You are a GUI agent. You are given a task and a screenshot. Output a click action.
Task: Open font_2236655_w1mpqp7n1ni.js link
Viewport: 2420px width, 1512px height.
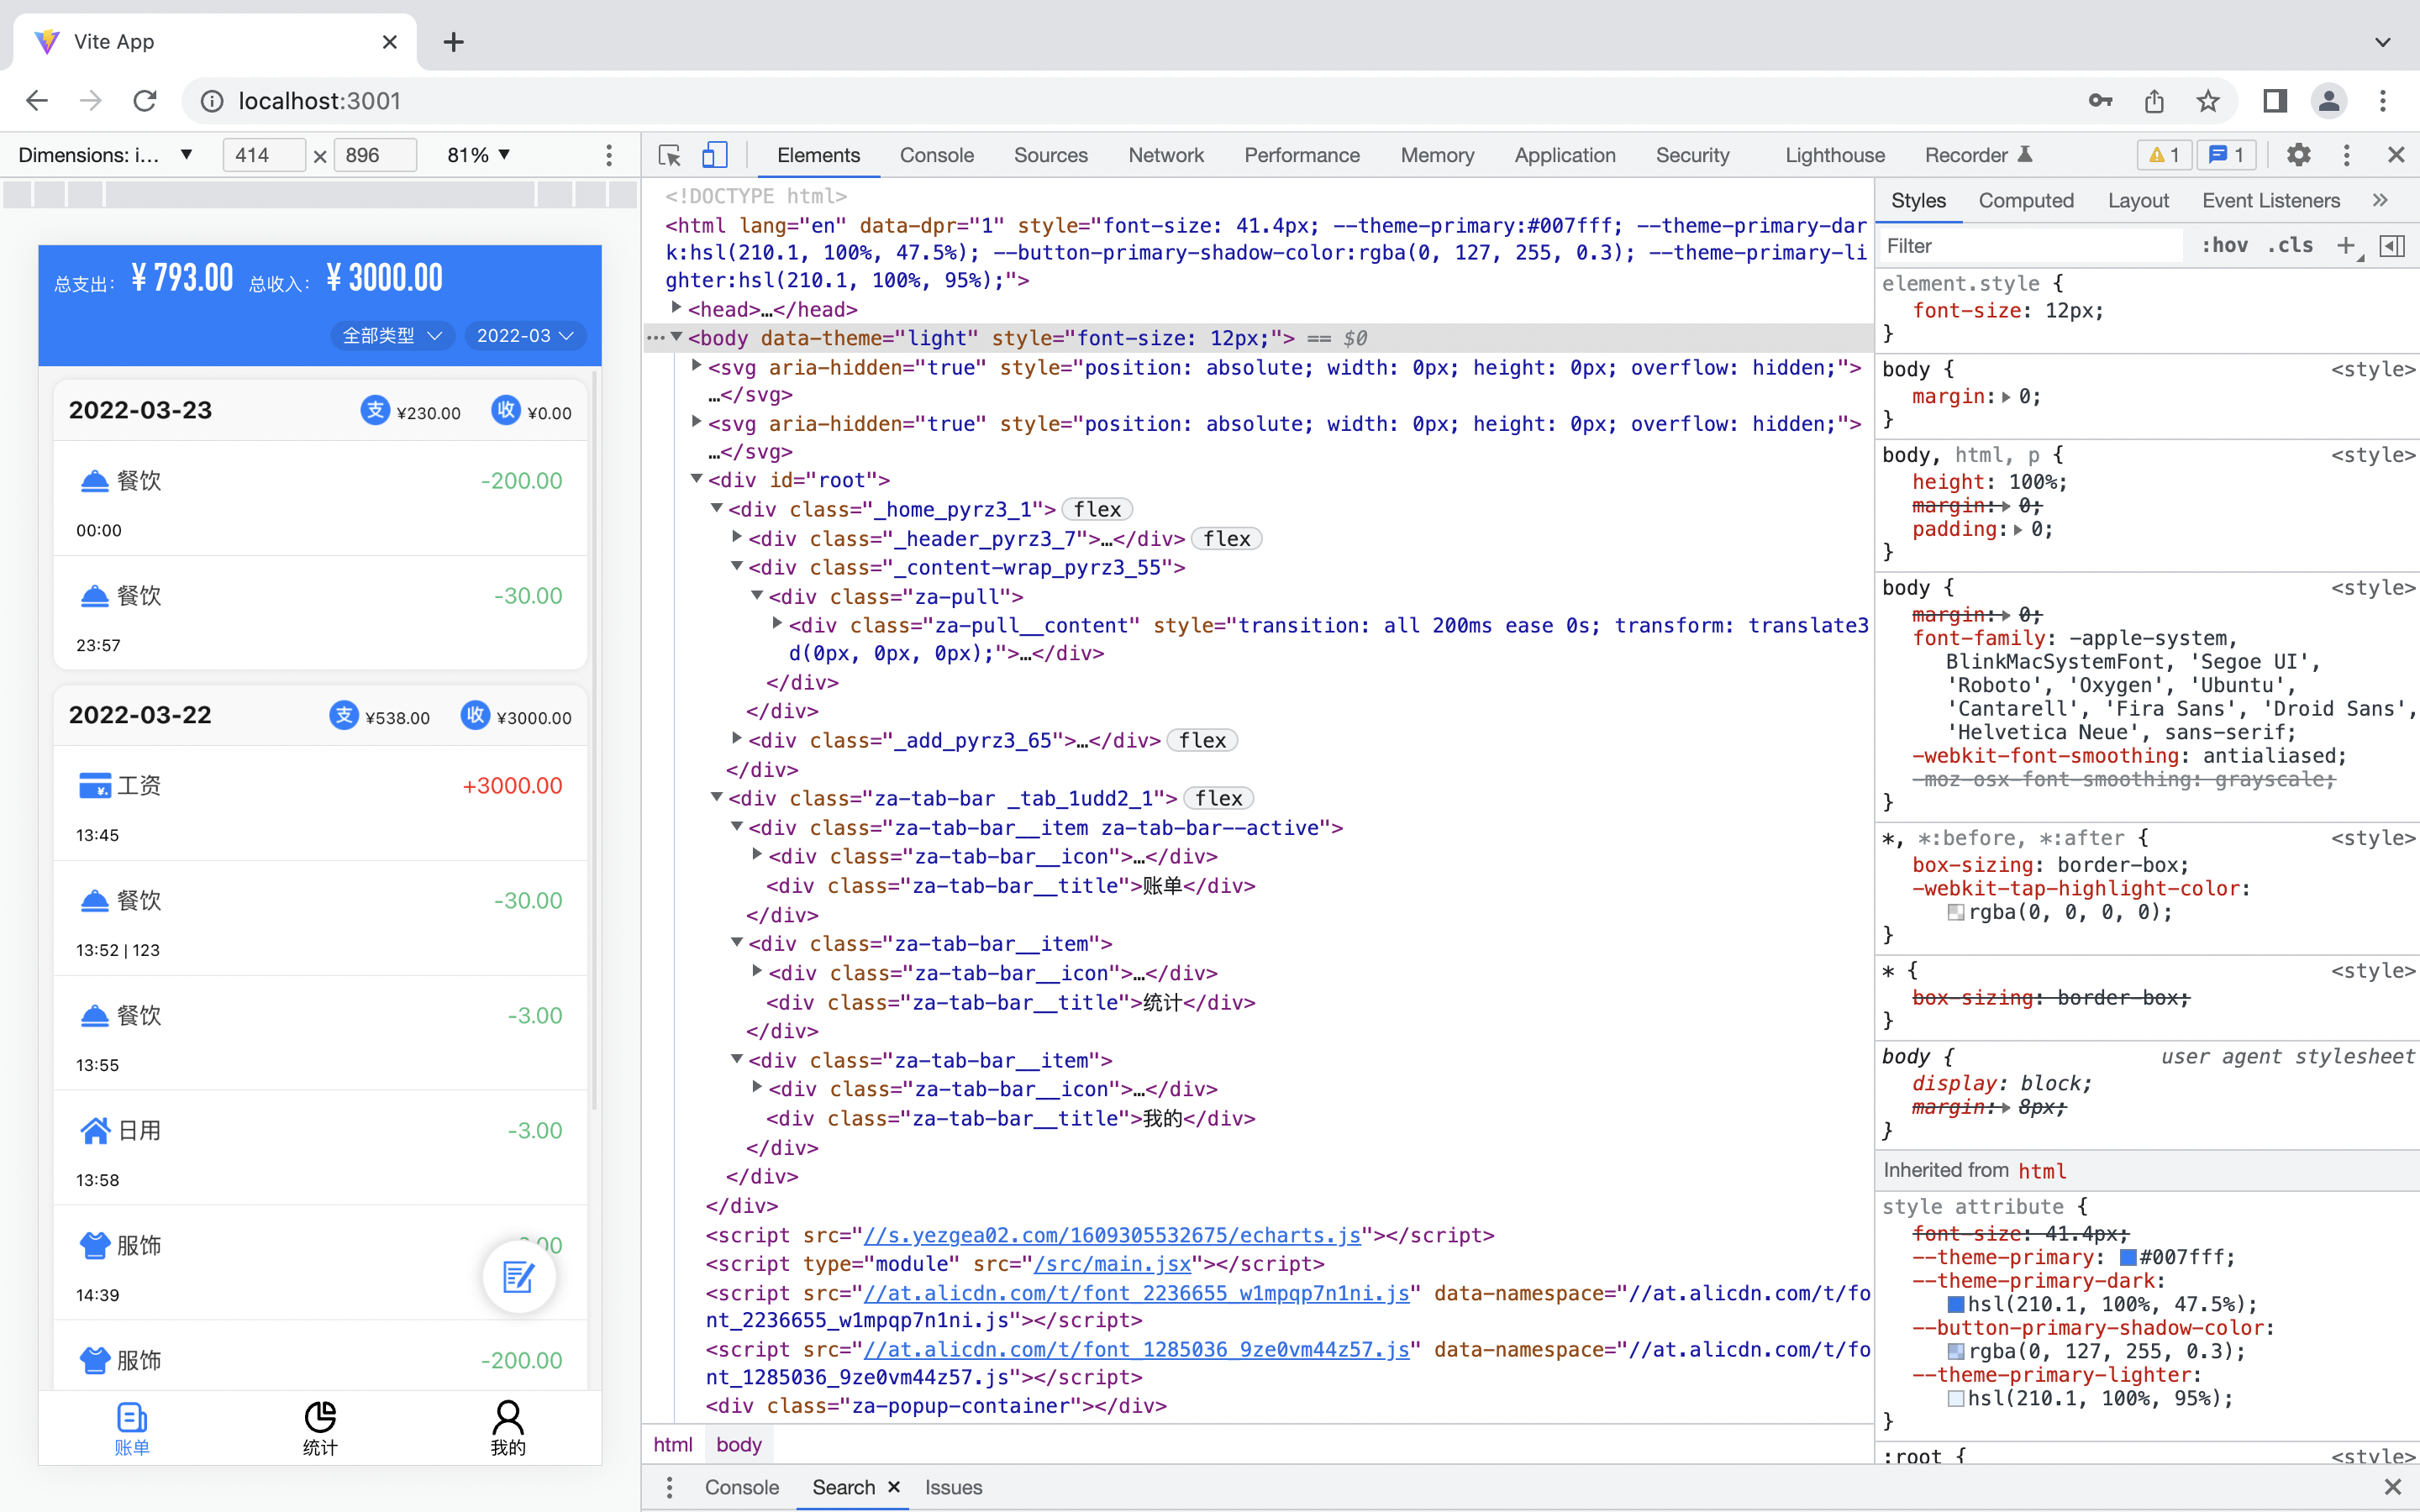[x=1136, y=1293]
